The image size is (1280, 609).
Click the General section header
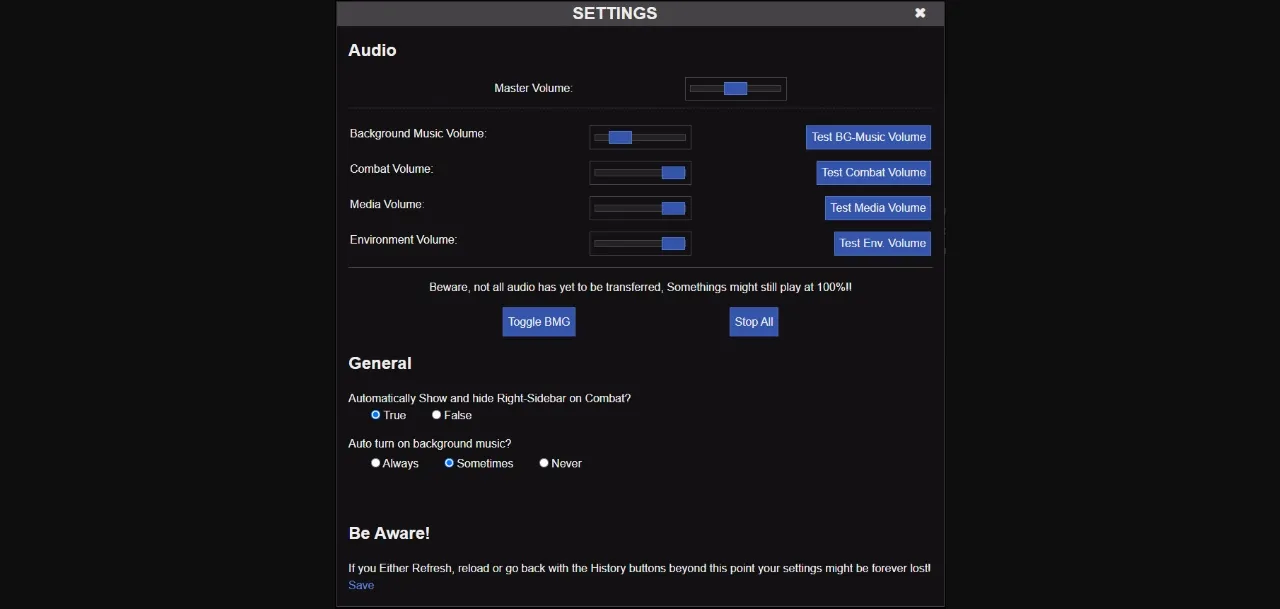(380, 363)
